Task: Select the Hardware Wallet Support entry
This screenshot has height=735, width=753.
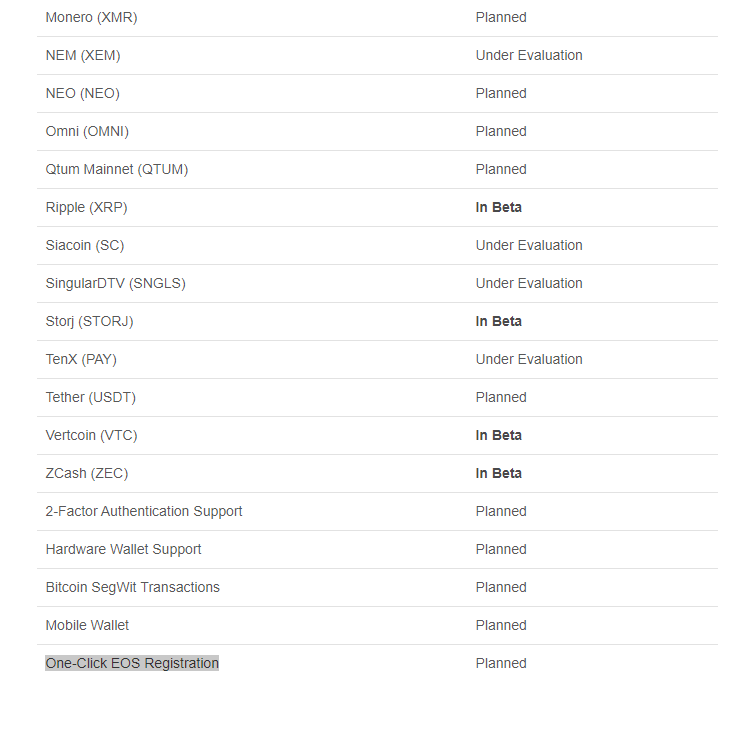Action: 123,549
